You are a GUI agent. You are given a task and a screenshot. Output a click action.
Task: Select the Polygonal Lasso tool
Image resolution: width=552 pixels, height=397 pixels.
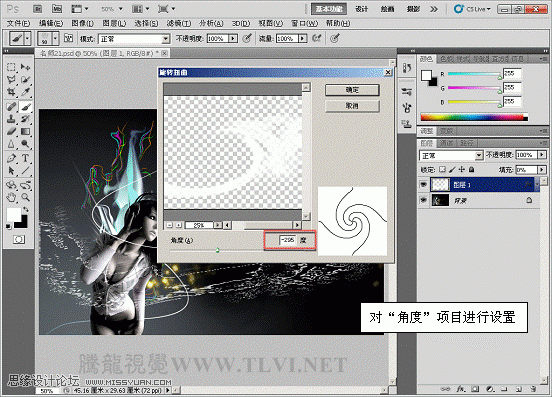[11, 80]
